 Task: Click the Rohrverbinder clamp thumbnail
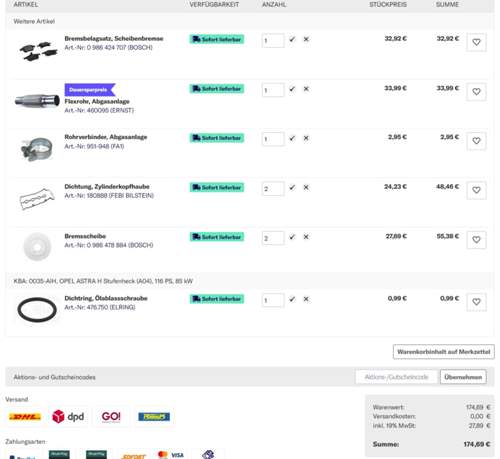point(37,149)
